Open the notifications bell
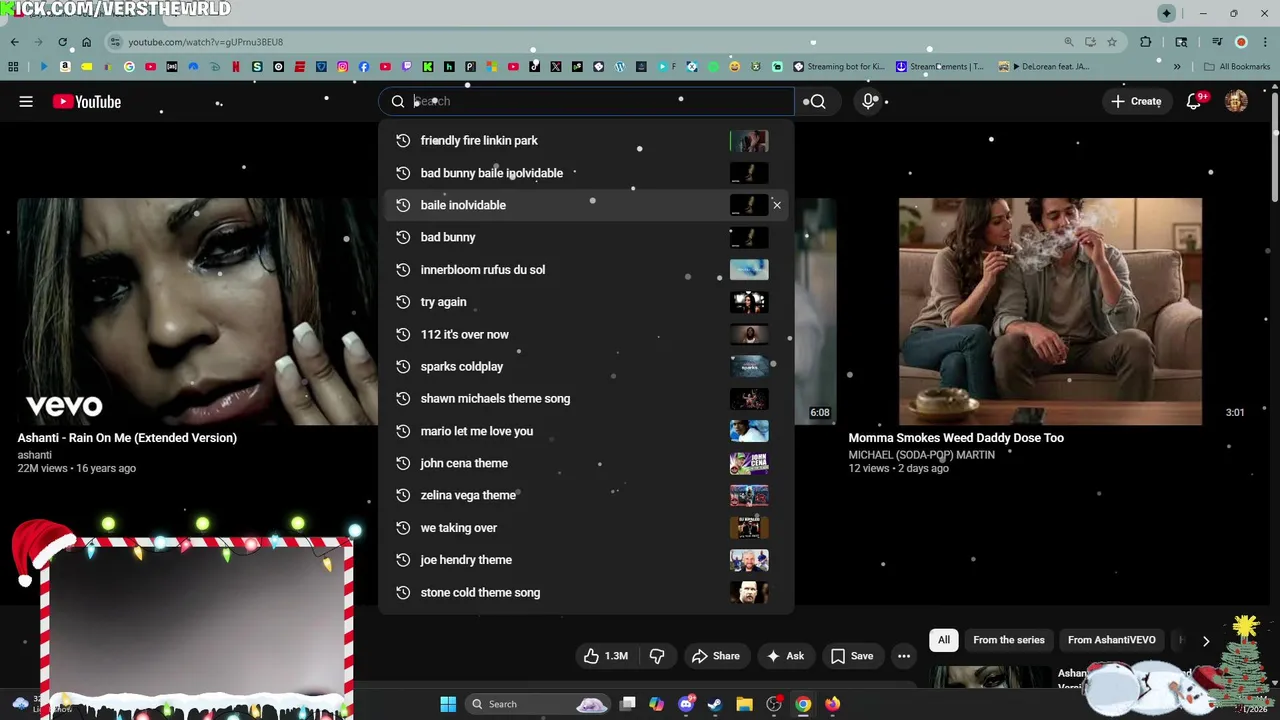Image resolution: width=1280 pixels, height=720 pixels. pyautogui.click(x=1194, y=101)
